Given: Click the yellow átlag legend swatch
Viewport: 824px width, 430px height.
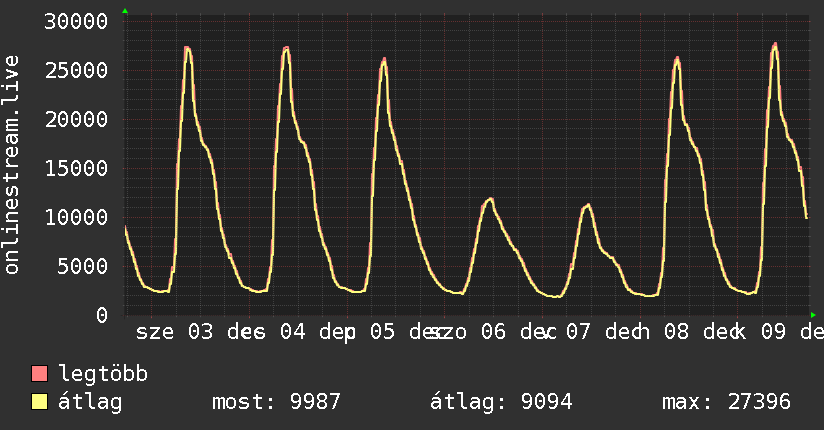Looking at the screenshot, I should [x=39, y=402].
